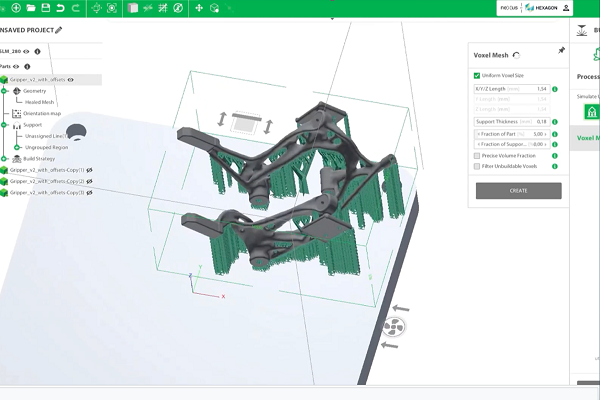Click info icon beside Fraction of Support
This screenshot has height=400, width=600.
[x=555, y=144]
